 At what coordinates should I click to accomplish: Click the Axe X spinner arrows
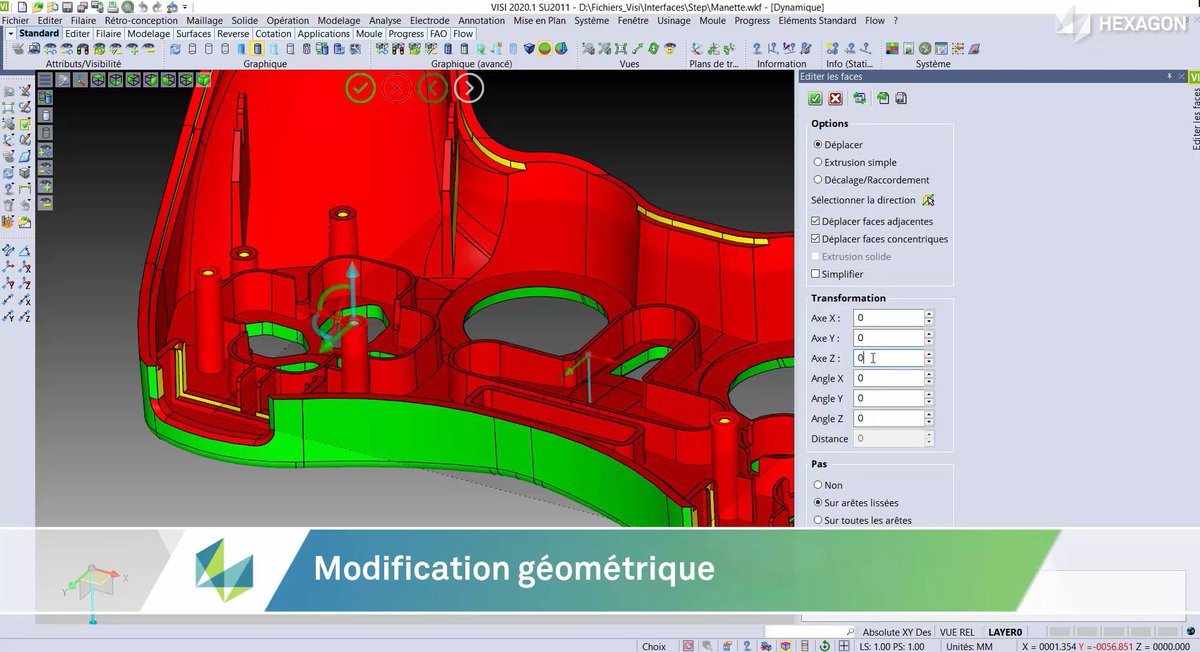click(929, 318)
